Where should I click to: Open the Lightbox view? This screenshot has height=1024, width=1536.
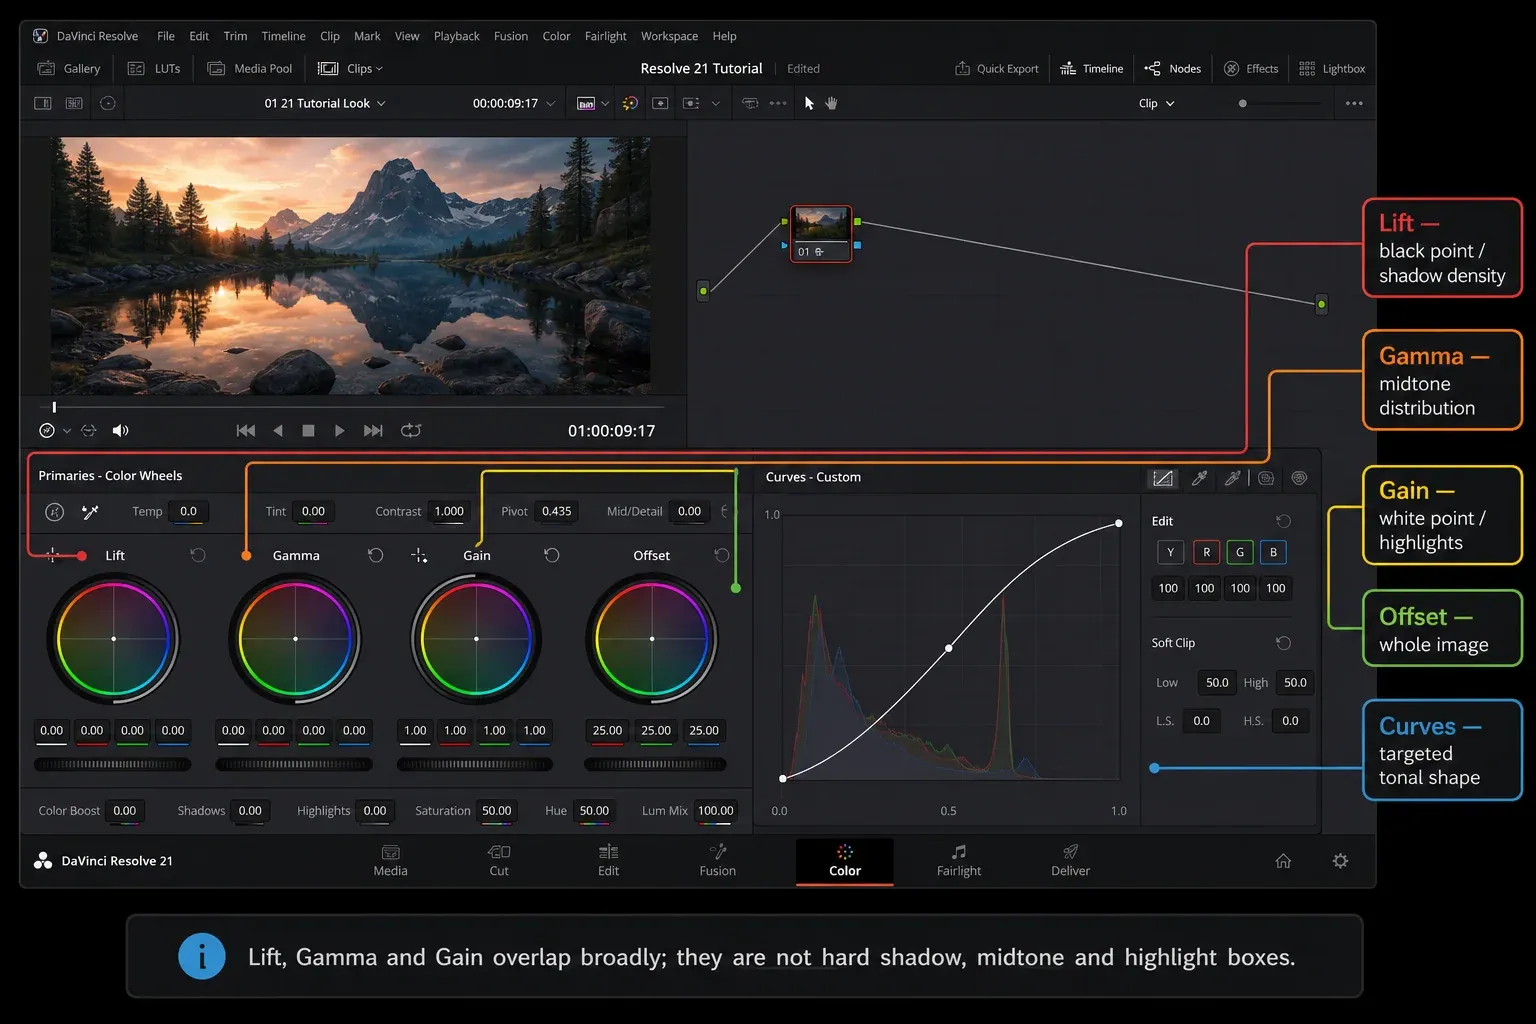click(x=1332, y=68)
